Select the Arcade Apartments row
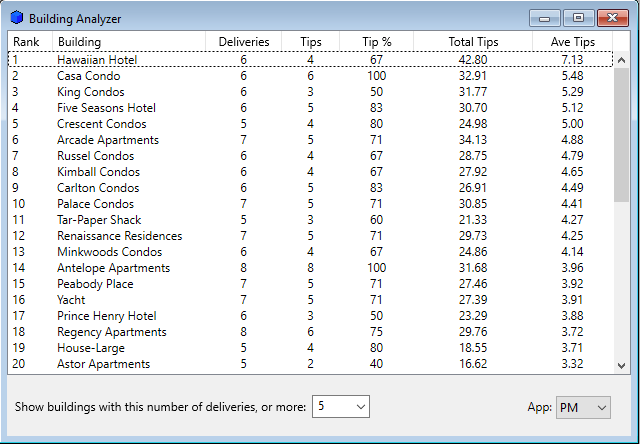 [x=311, y=140]
